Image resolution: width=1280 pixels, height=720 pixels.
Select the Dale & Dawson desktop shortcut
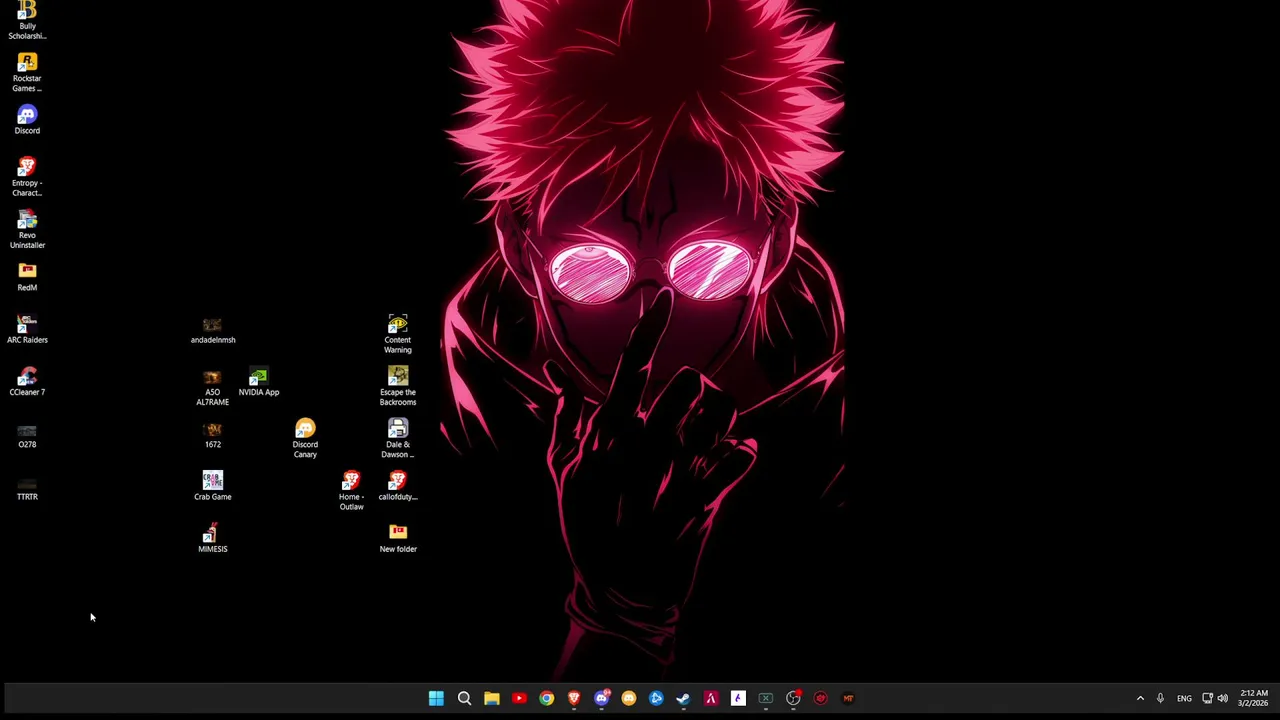click(398, 439)
